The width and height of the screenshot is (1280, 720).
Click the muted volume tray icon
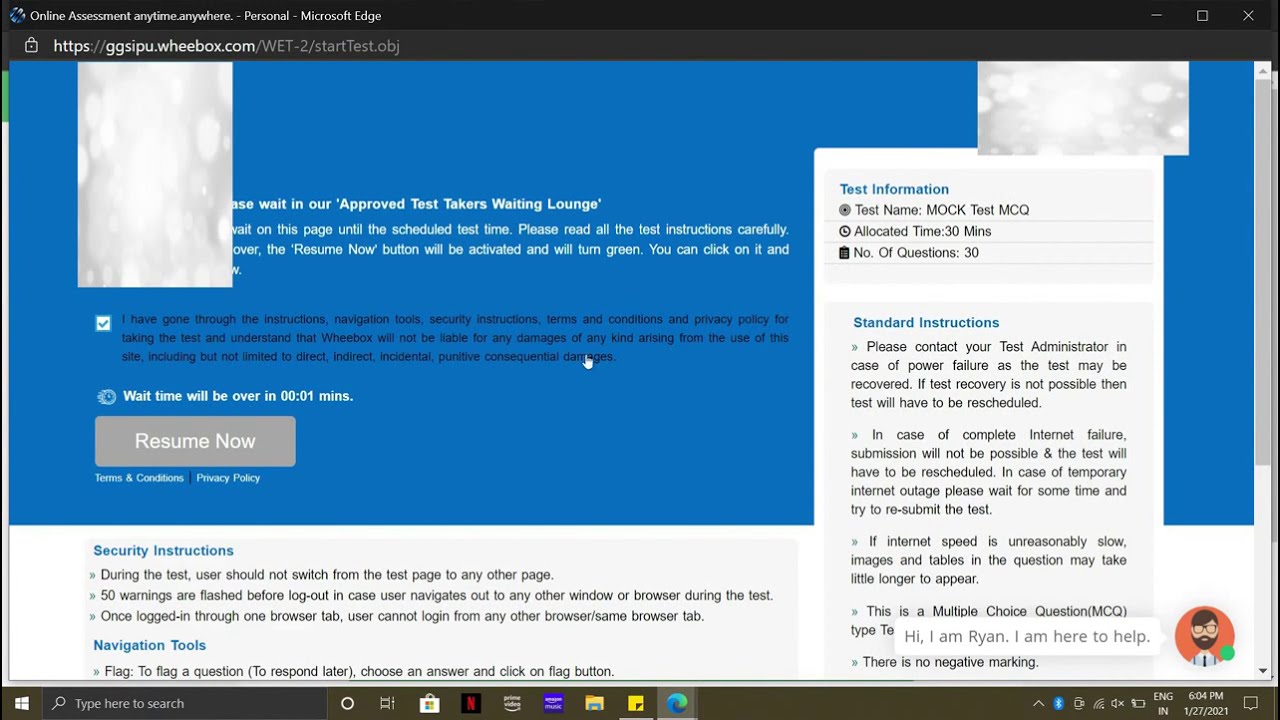point(1118,703)
